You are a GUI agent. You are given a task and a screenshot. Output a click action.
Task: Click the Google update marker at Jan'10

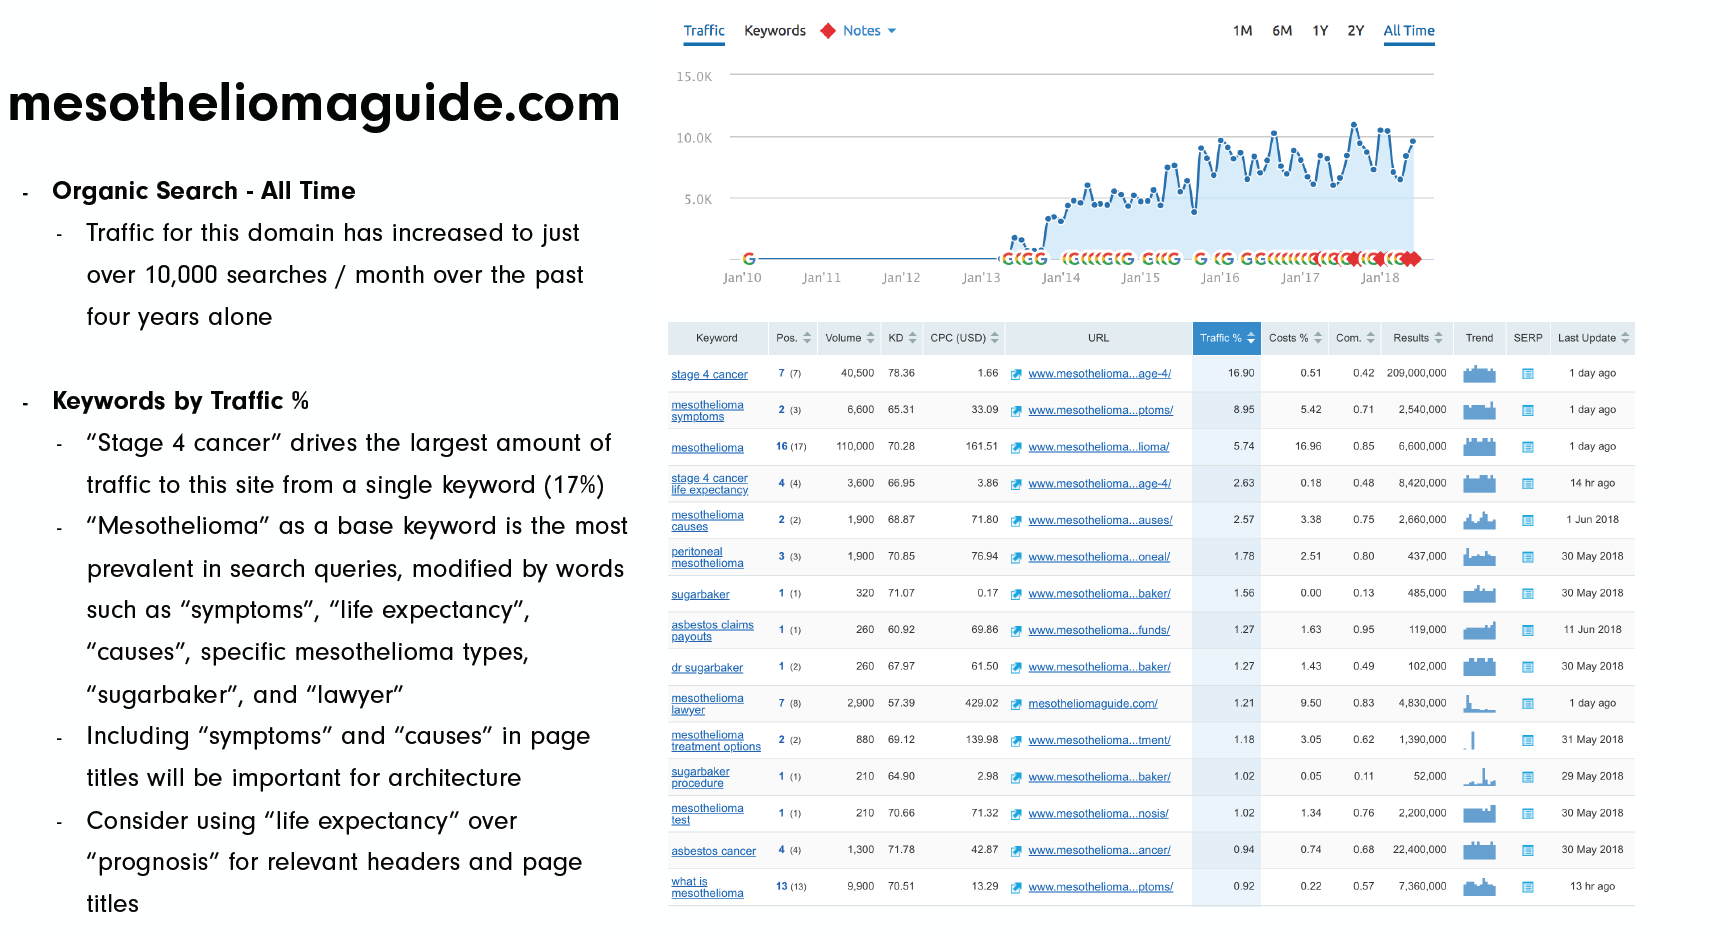pos(749,258)
